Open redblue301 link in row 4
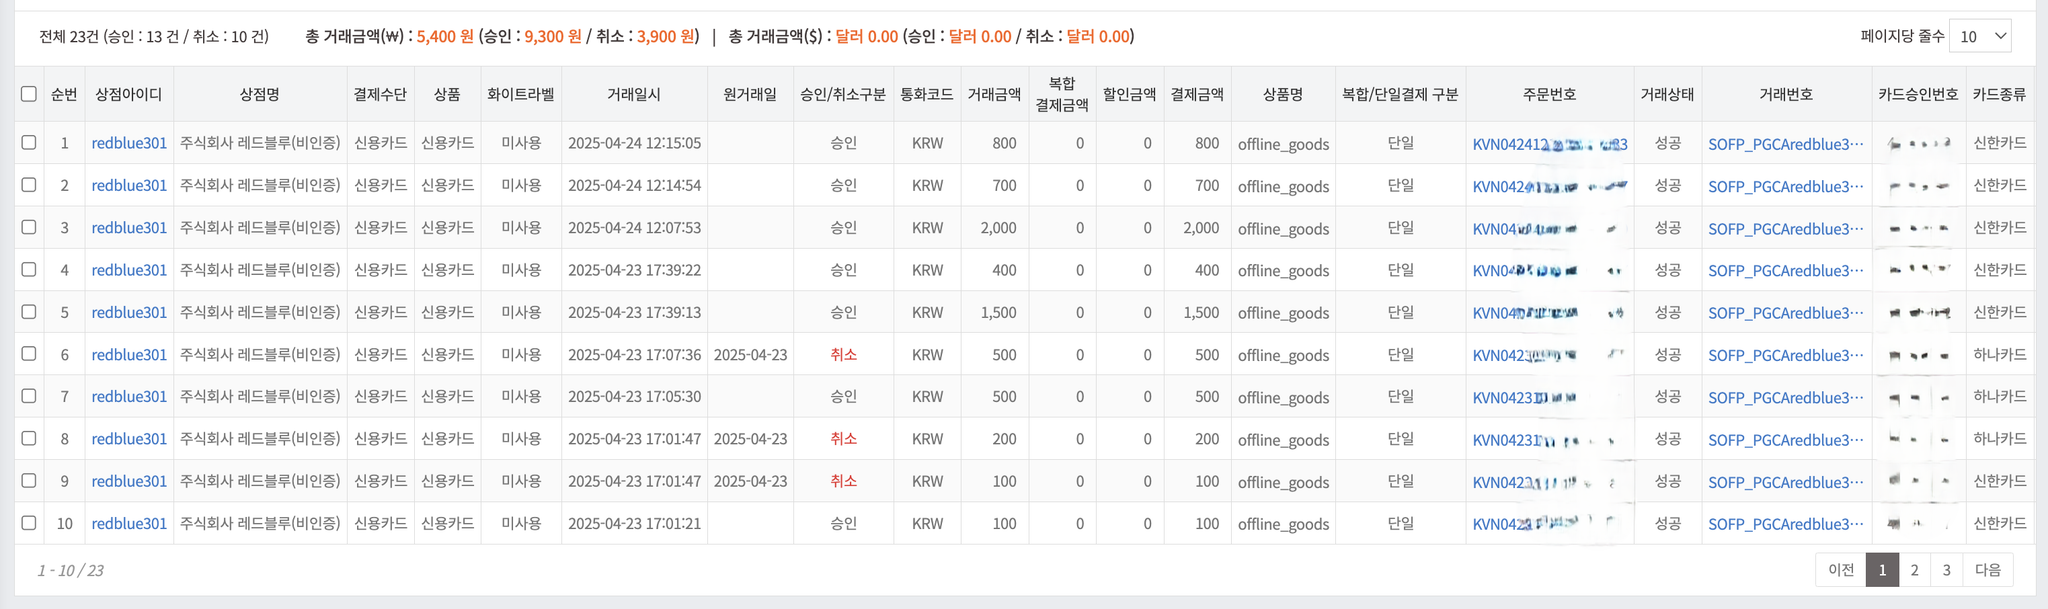The image size is (2048, 609). 129,270
